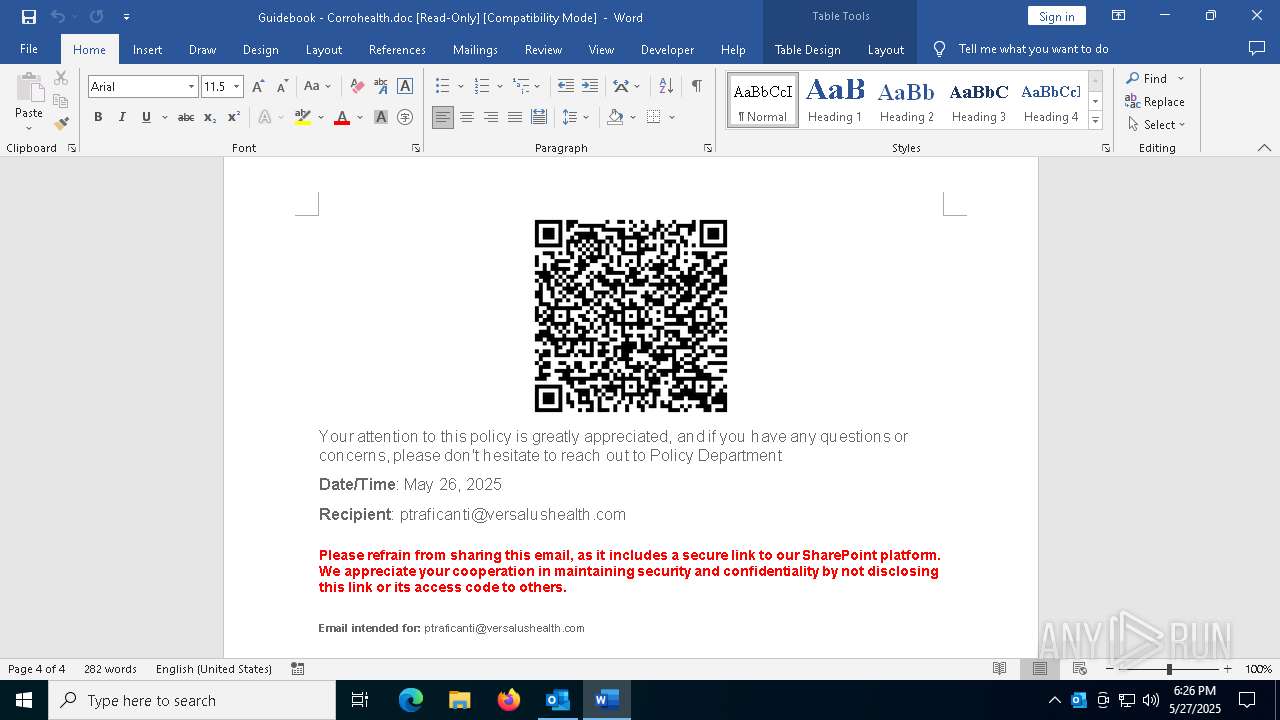Open the Change Case dropdown
The height and width of the screenshot is (720, 1280).
click(317, 87)
